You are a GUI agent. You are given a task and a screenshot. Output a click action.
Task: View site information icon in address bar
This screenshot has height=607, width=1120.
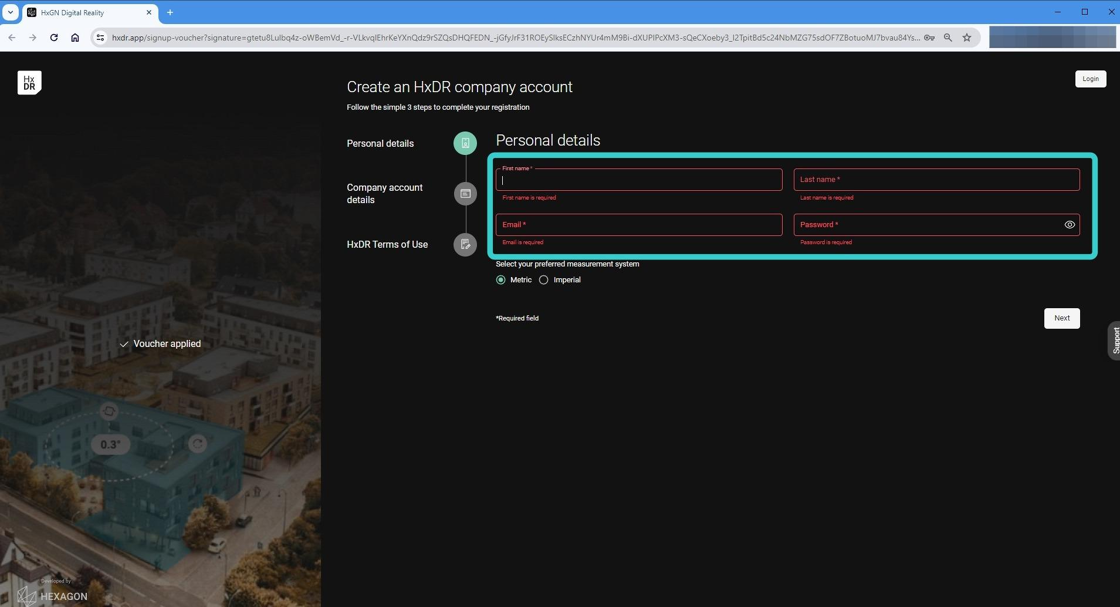coord(100,37)
